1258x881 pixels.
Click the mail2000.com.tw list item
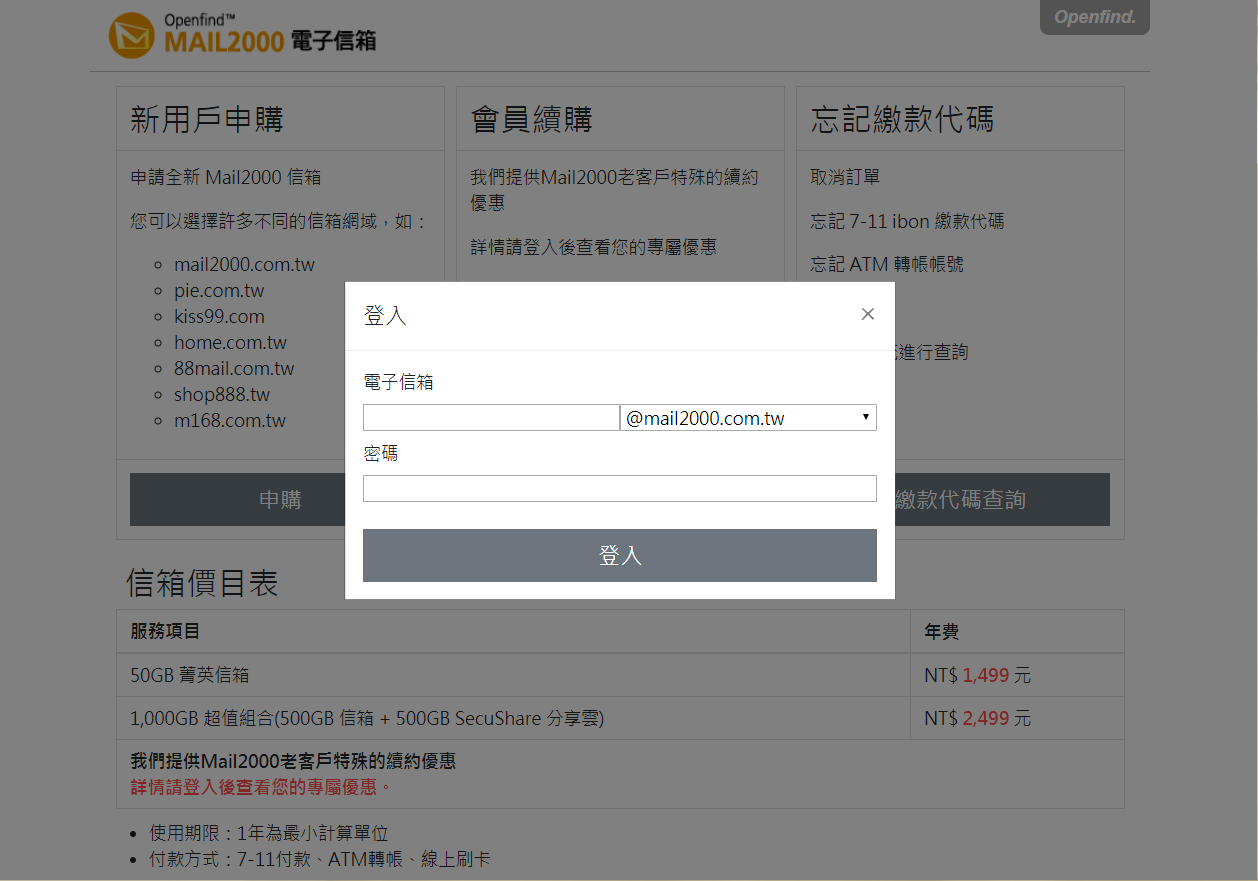[x=244, y=265]
